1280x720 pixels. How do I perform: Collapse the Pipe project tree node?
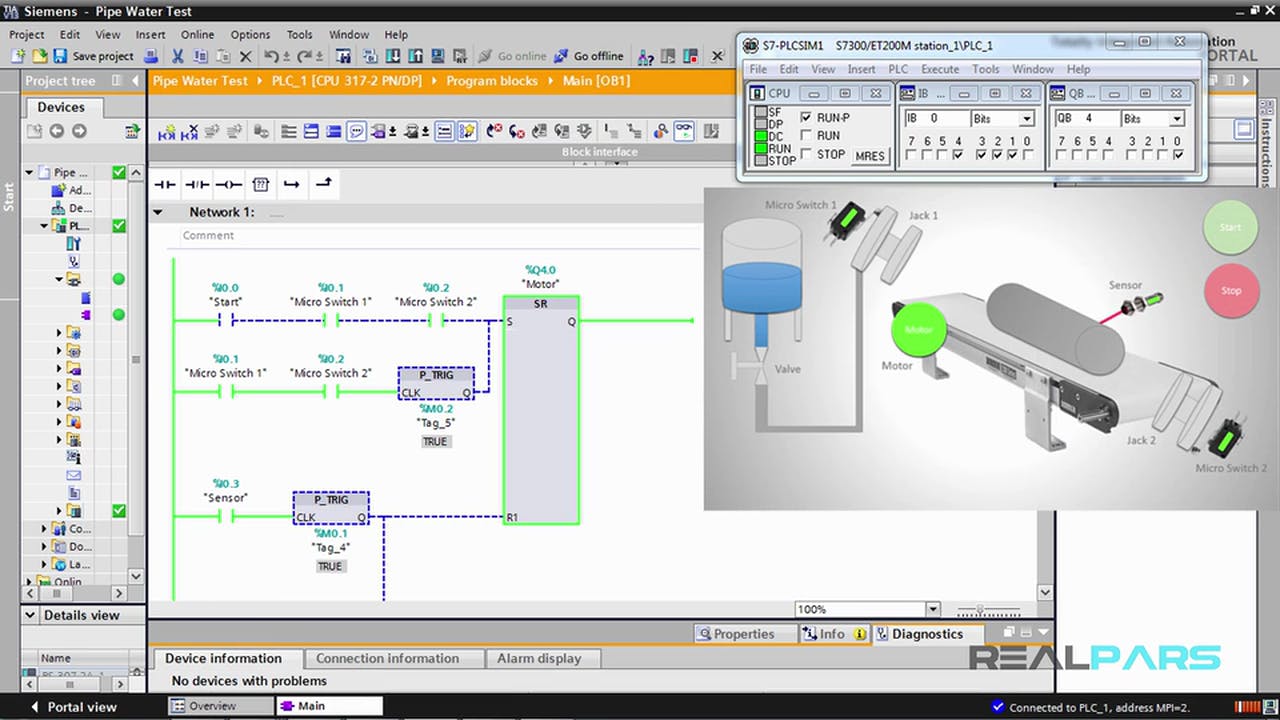(29, 172)
